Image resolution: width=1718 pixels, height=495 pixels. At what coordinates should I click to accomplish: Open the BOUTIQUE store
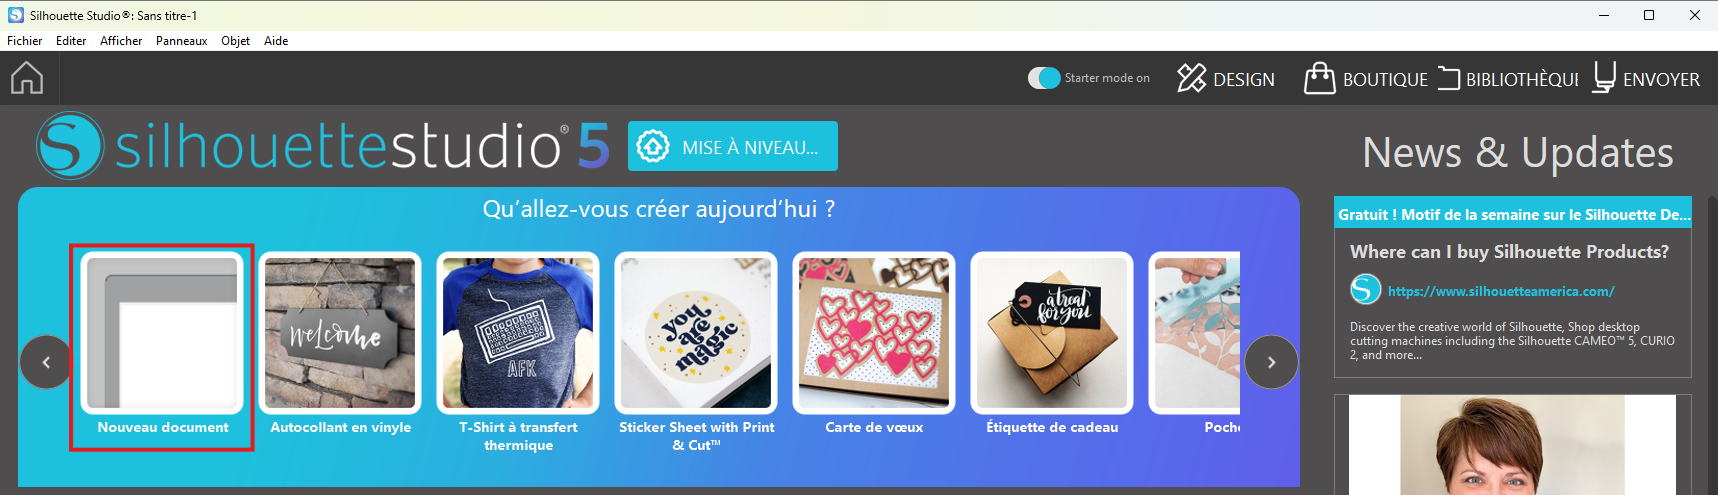1366,79
